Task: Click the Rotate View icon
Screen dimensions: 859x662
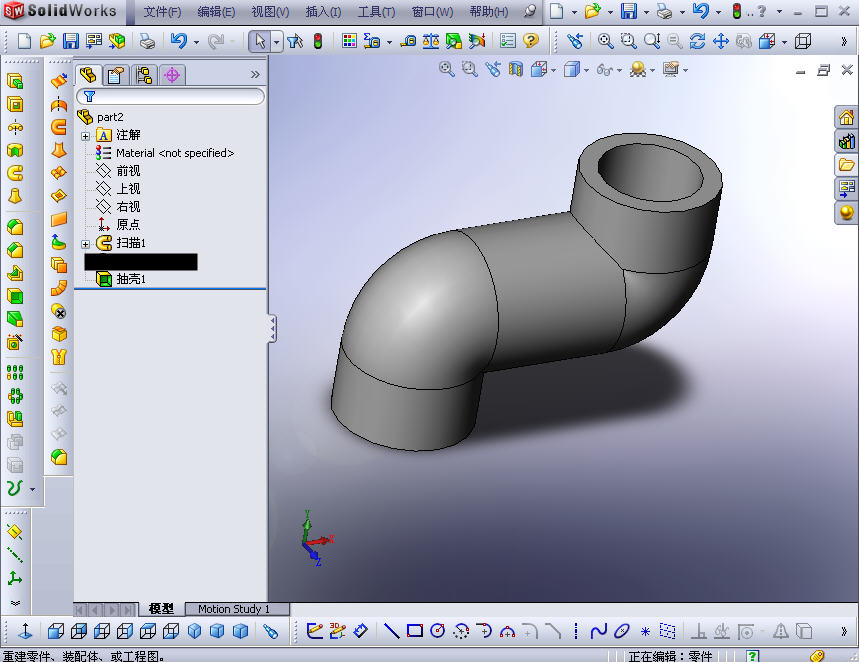Action: pos(697,41)
